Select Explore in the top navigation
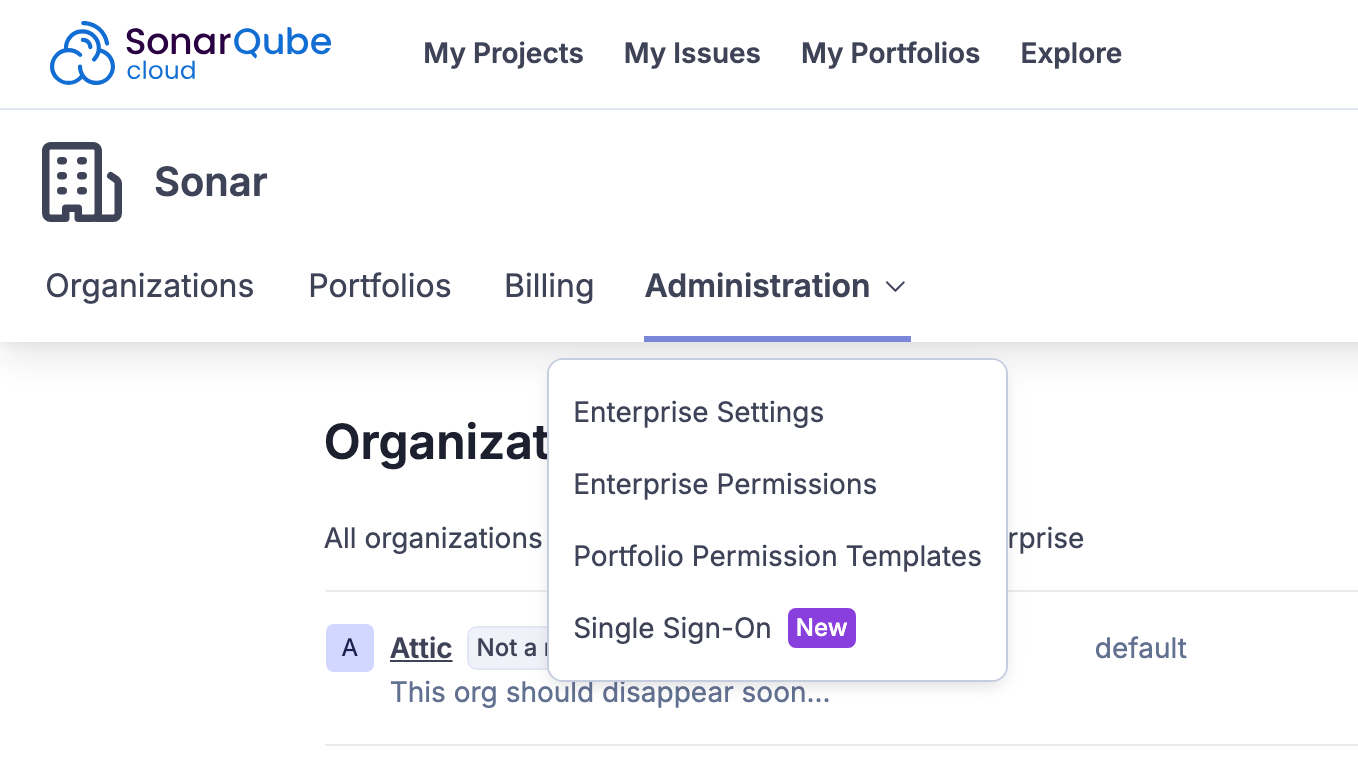1358x770 pixels. click(1070, 53)
